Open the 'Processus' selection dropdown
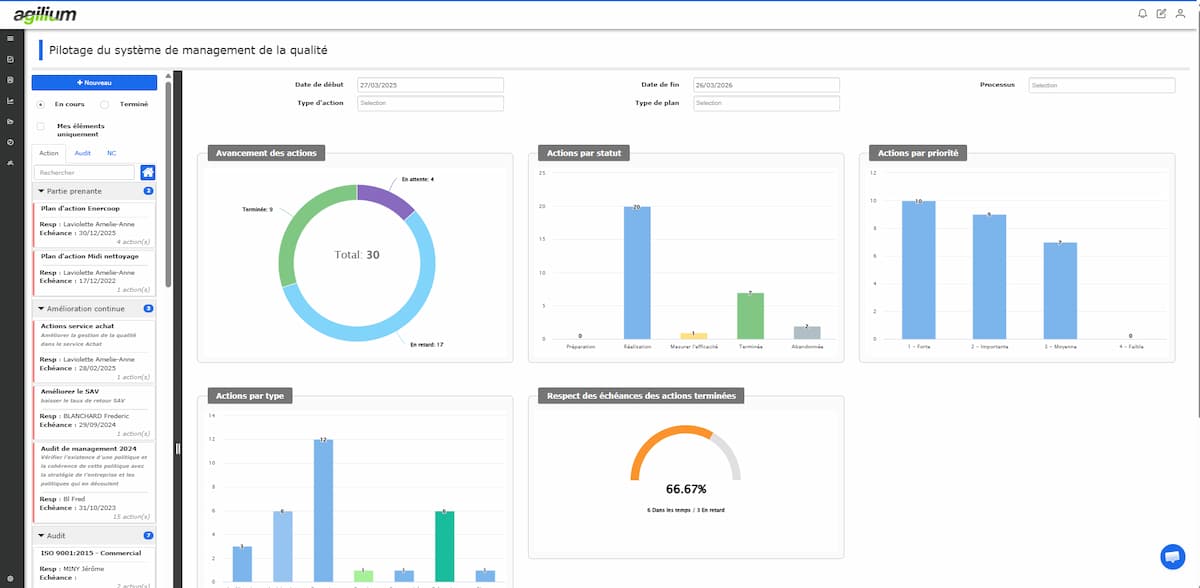Image resolution: width=1200 pixels, height=588 pixels. (x=1100, y=84)
